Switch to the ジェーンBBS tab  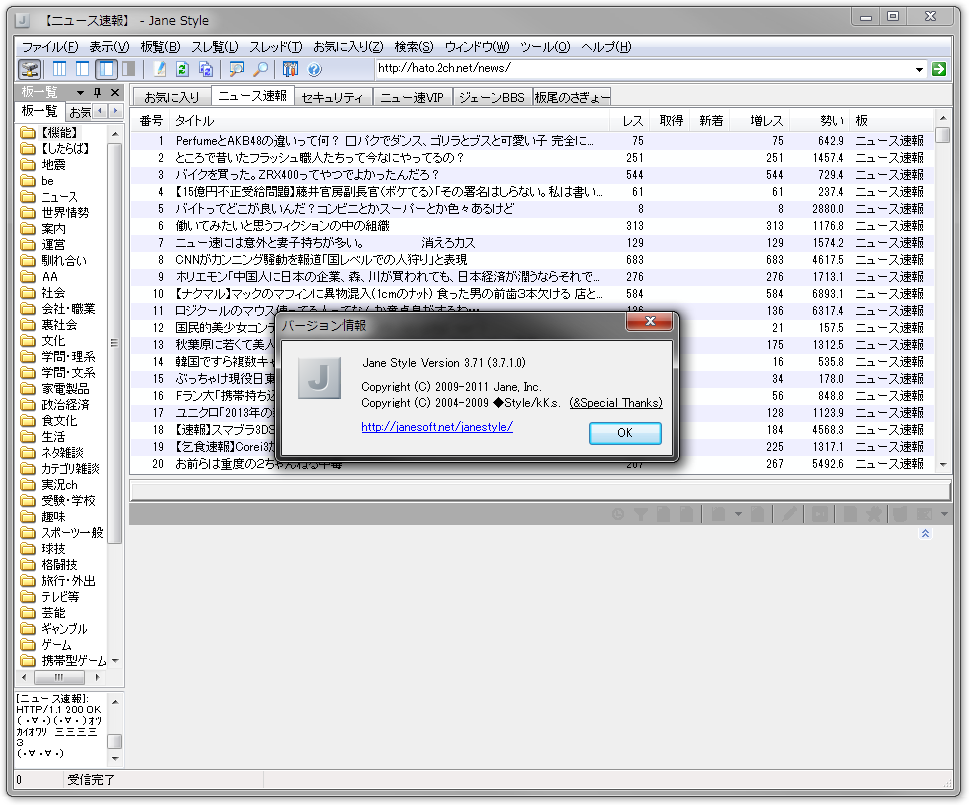[x=492, y=98]
